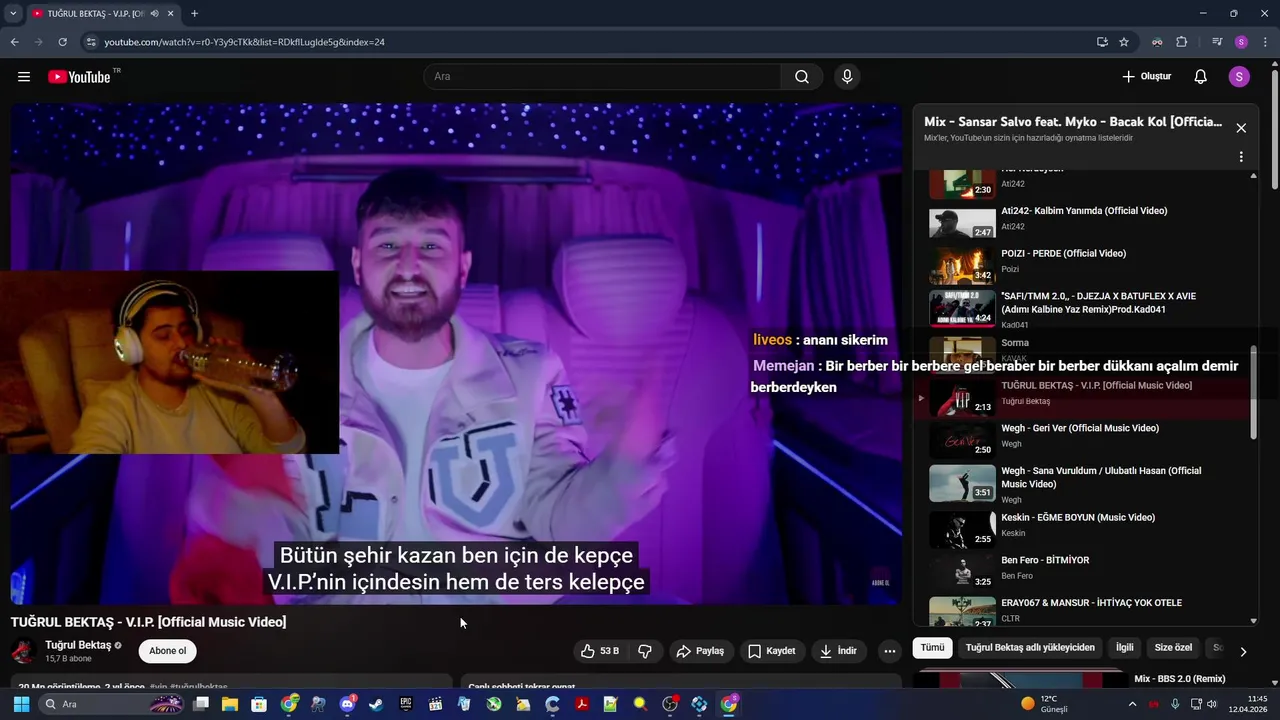Open the Epic Games launcher on the taskbar
This screenshot has width=1280, height=720.
click(406, 704)
